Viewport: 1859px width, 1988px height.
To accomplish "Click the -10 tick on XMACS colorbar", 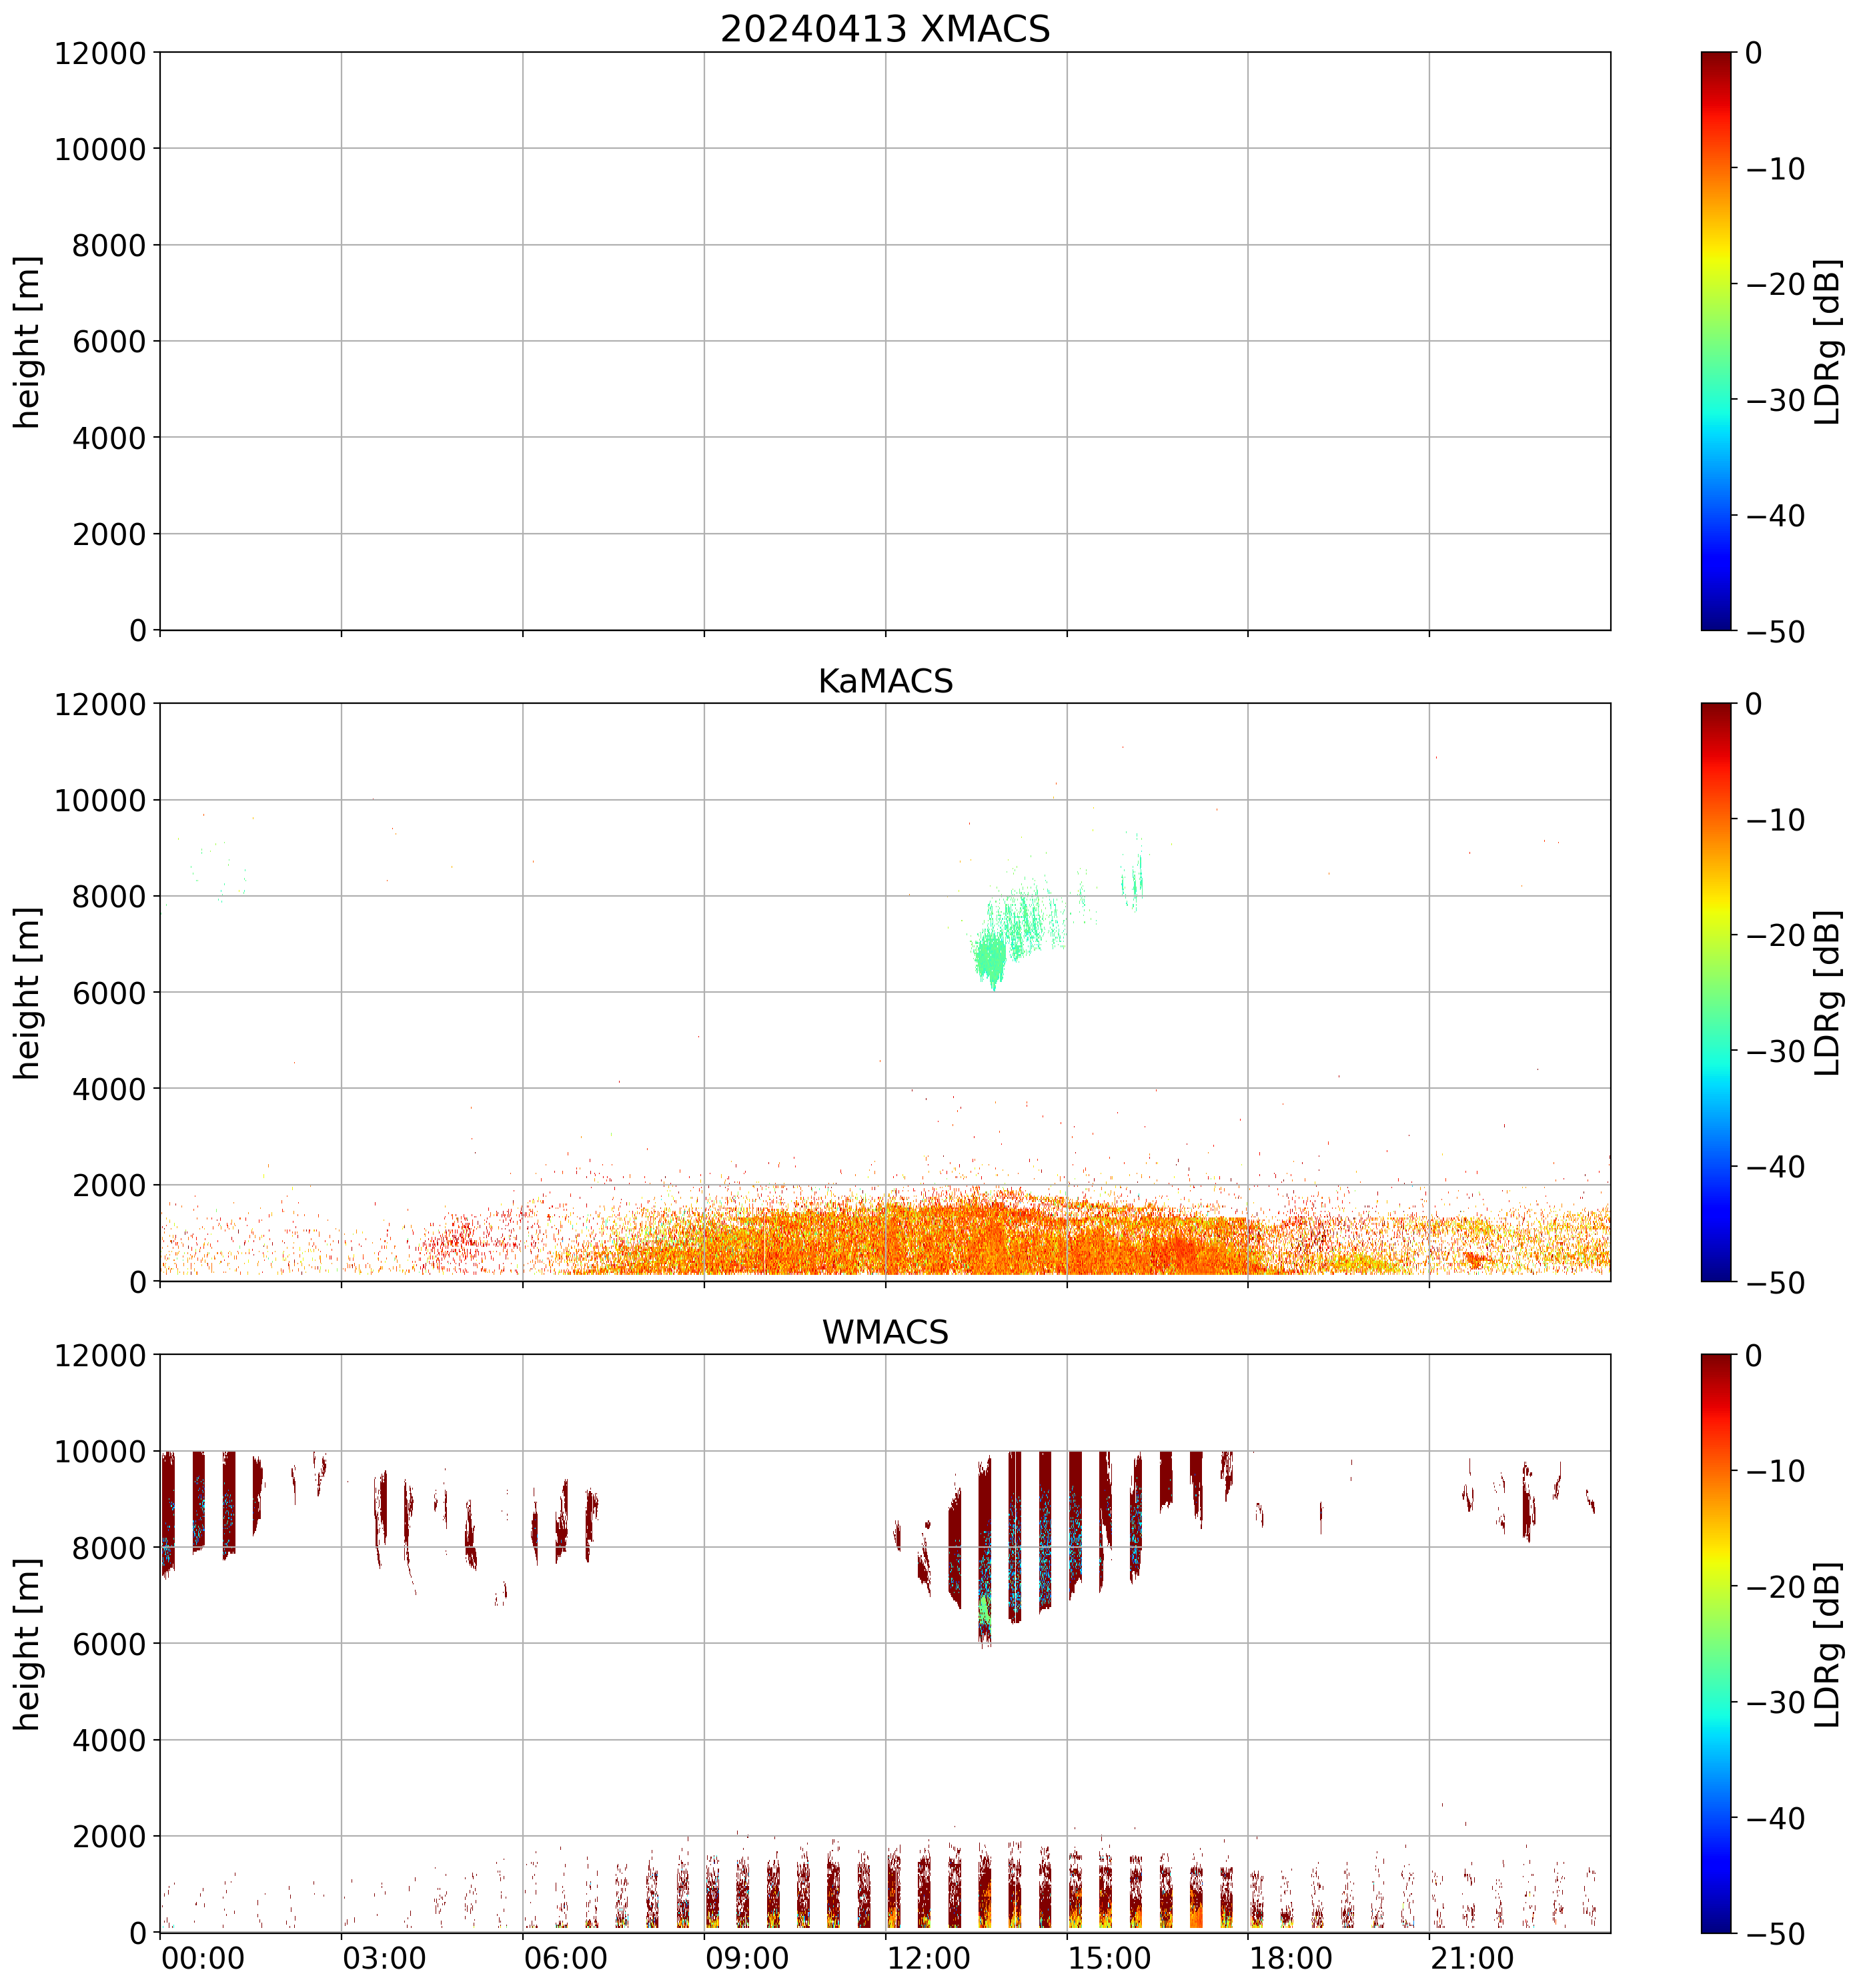I will [1775, 169].
